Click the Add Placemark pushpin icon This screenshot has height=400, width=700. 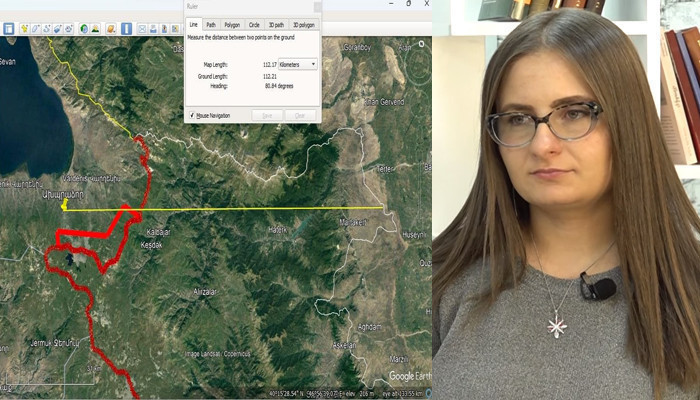pyautogui.click(x=23, y=28)
